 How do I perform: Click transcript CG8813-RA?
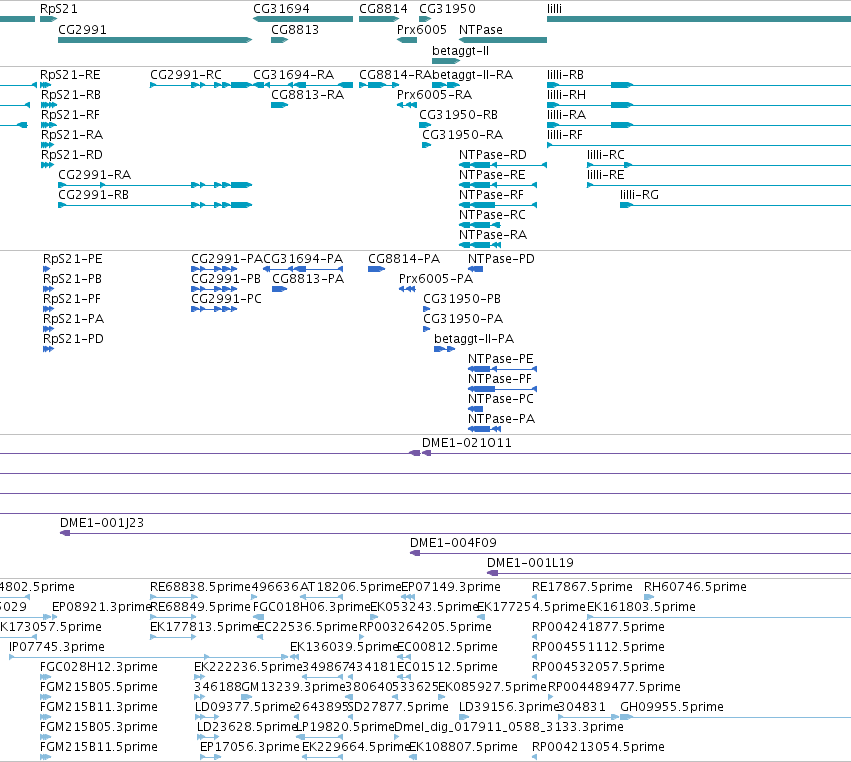click(x=308, y=94)
